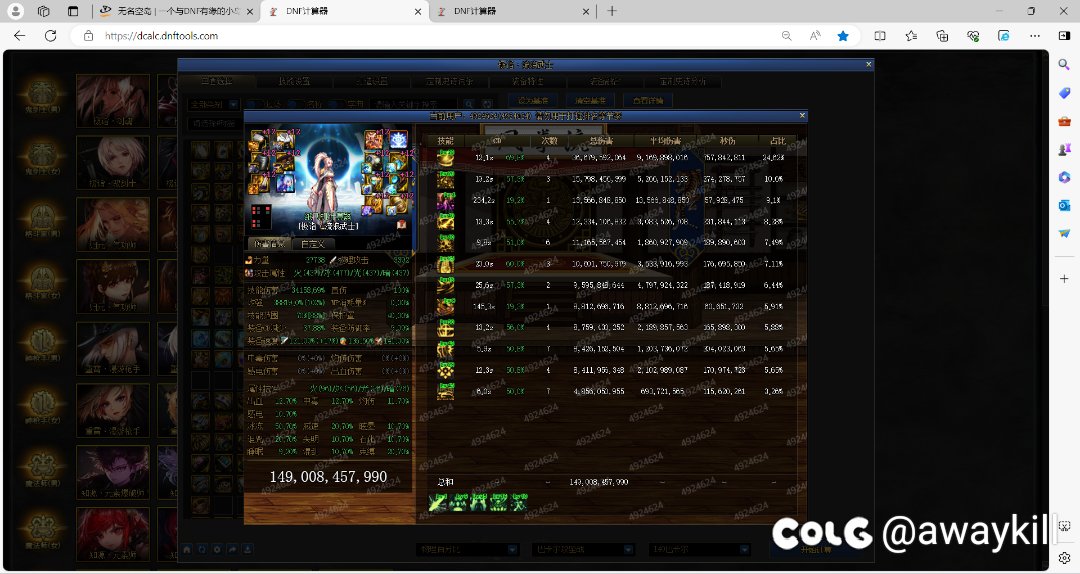1080x574 pixels.
Task: Select the character portrait beside 神枪手(男) emblem
Action: click(x=113, y=349)
